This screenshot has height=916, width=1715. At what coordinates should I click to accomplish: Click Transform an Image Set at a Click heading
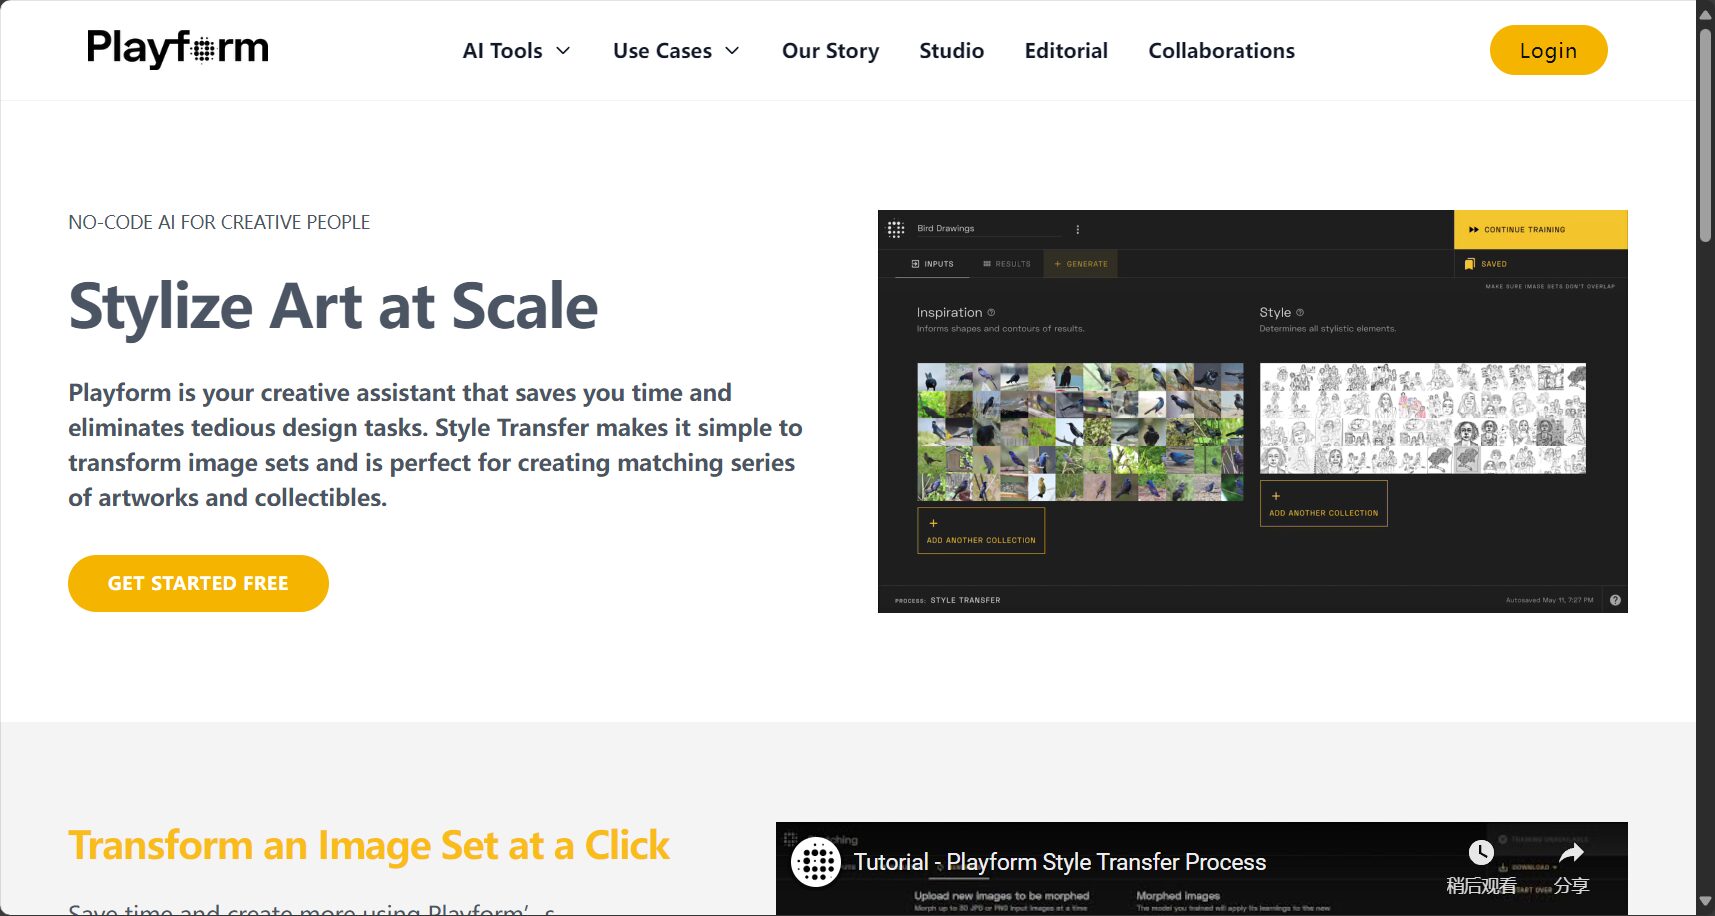369,846
